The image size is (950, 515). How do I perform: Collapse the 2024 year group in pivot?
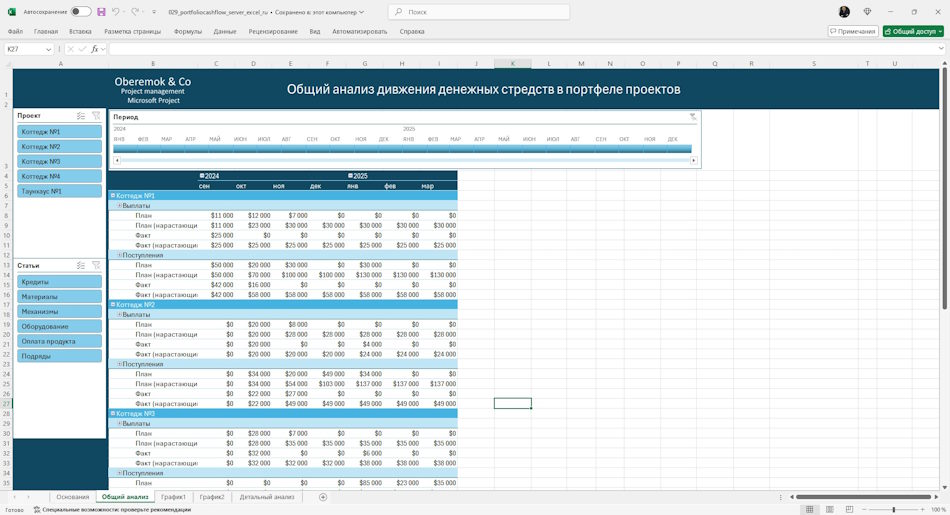pos(202,176)
